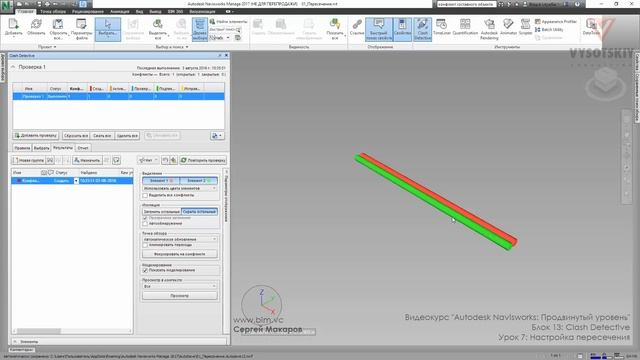Open Appearance Profiler
Screen dimensions: 640x360
coord(556,21)
